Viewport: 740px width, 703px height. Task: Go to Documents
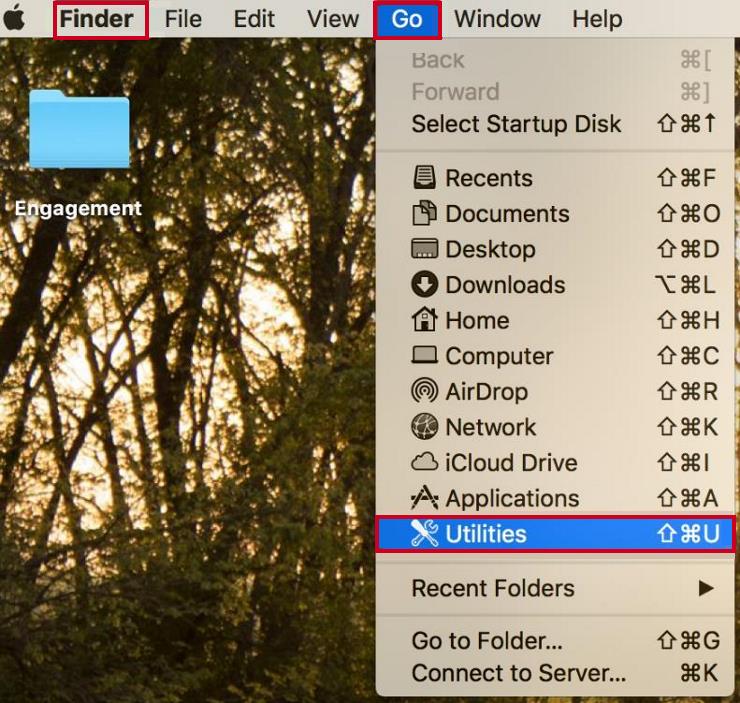click(x=555, y=213)
